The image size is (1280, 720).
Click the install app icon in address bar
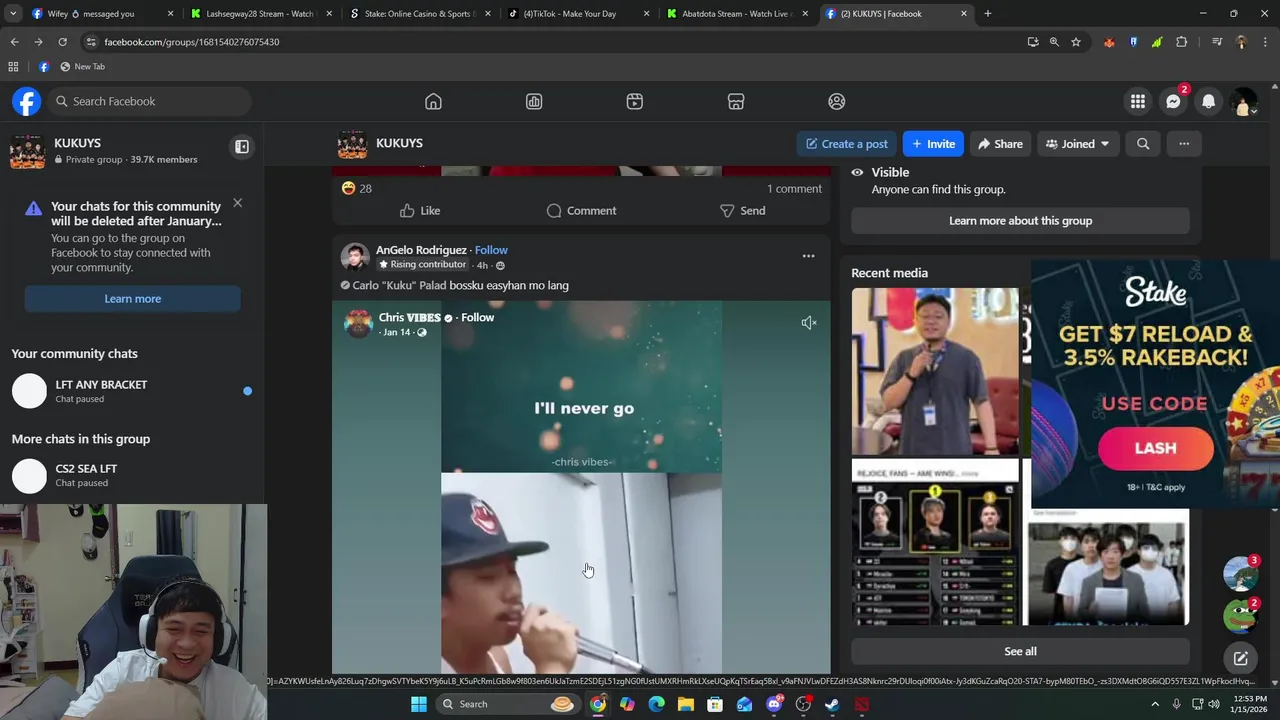(x=1033, y=42)
